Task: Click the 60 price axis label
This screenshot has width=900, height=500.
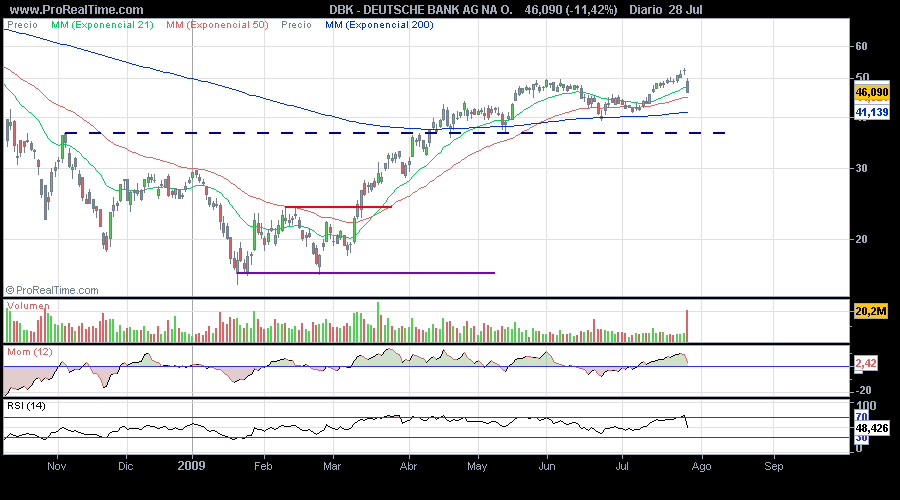Action: pos(861,46)
